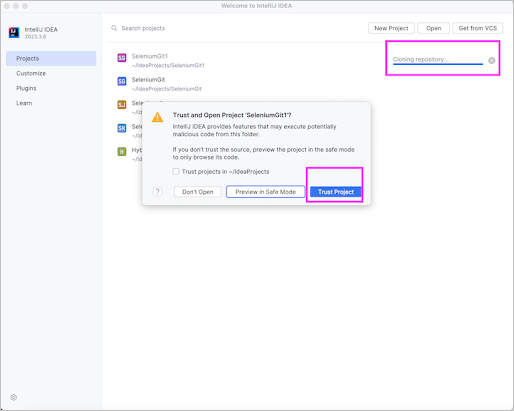514x411 pixels.
Task: Click the Don't Open button
Action: pyautogui.click(x=198, y=192)
